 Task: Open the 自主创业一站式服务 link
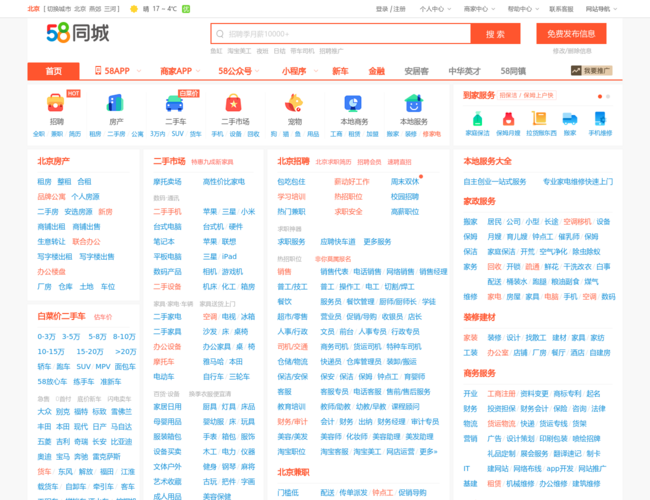[x=495, y=182]
